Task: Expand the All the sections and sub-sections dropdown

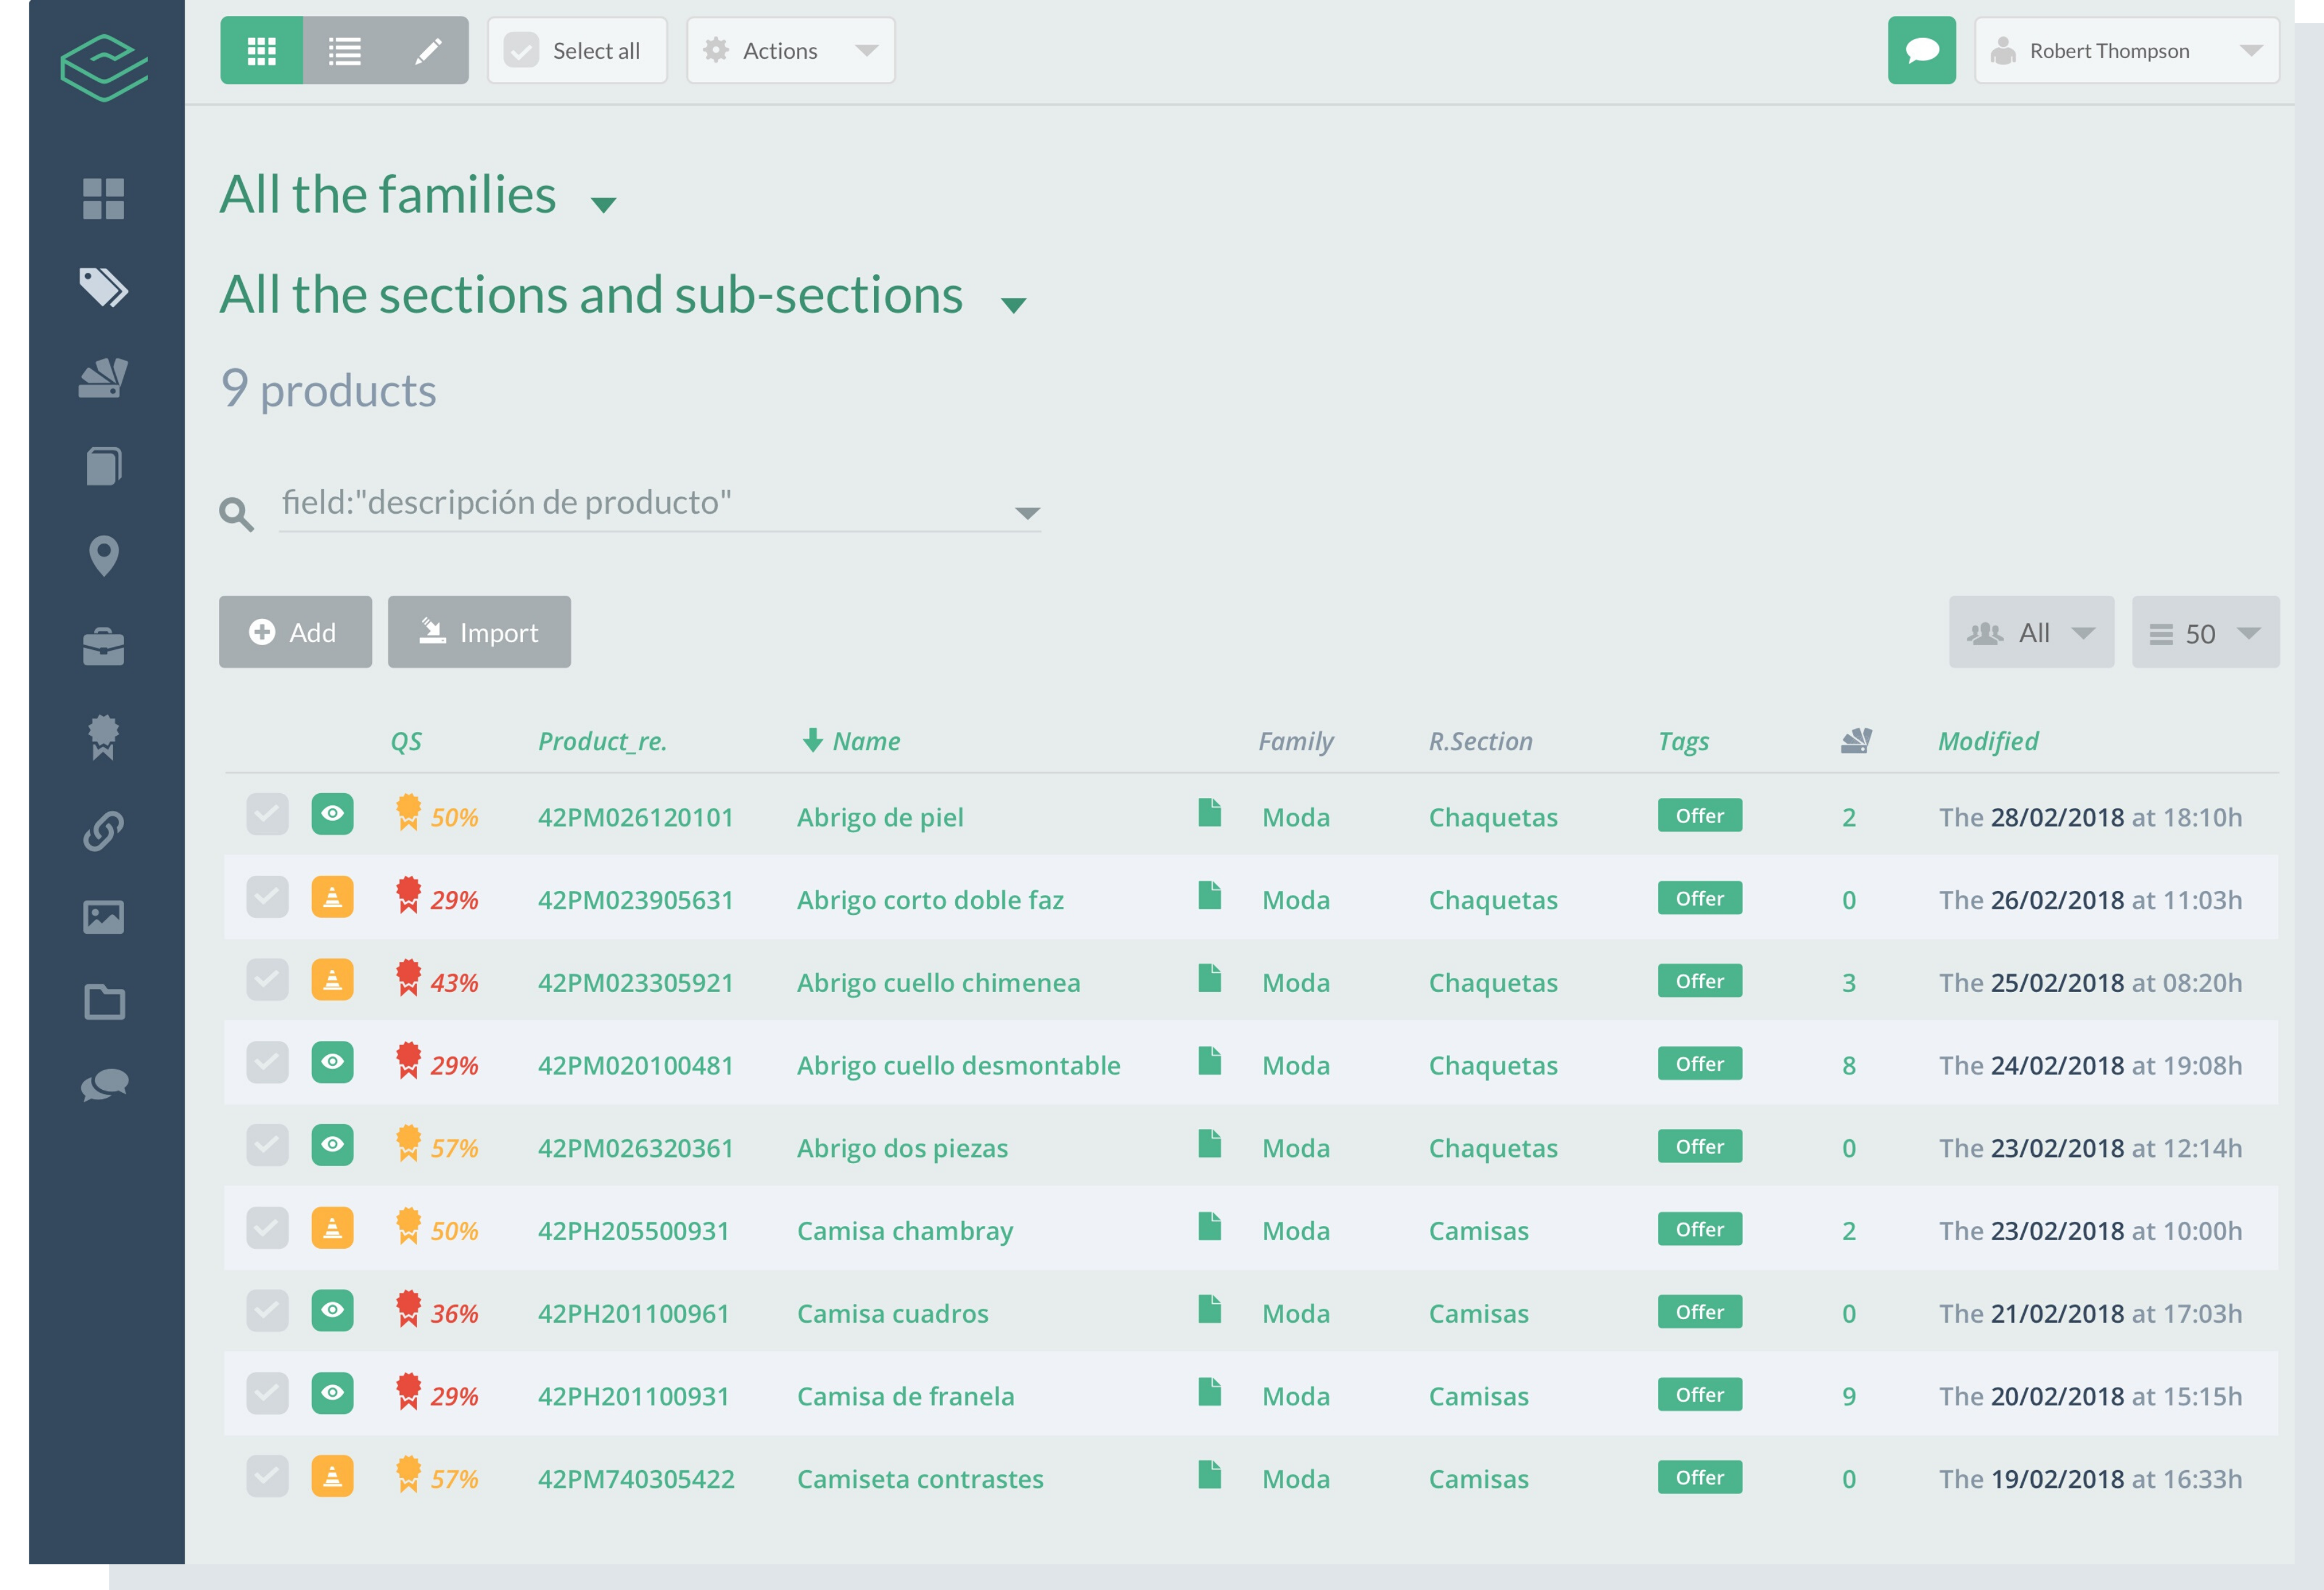Action: tap(1015, 300)
